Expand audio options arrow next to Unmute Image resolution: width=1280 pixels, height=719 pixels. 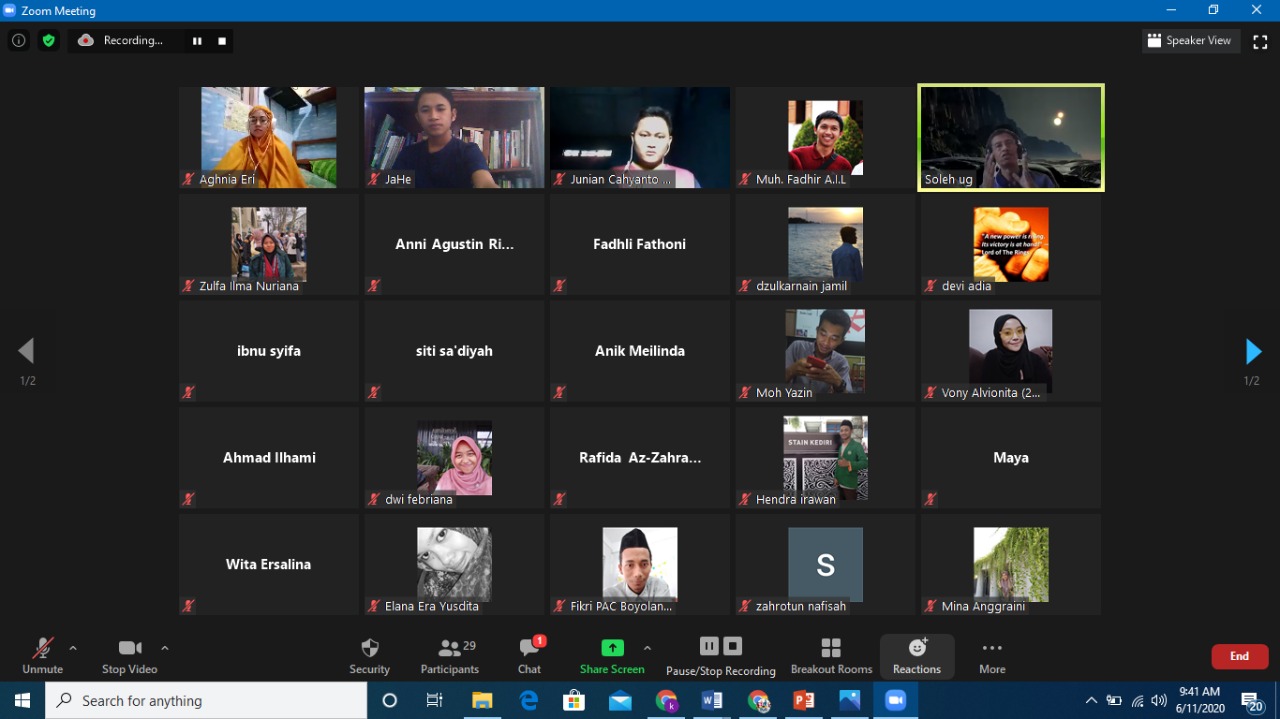click(x=73, y=648)
